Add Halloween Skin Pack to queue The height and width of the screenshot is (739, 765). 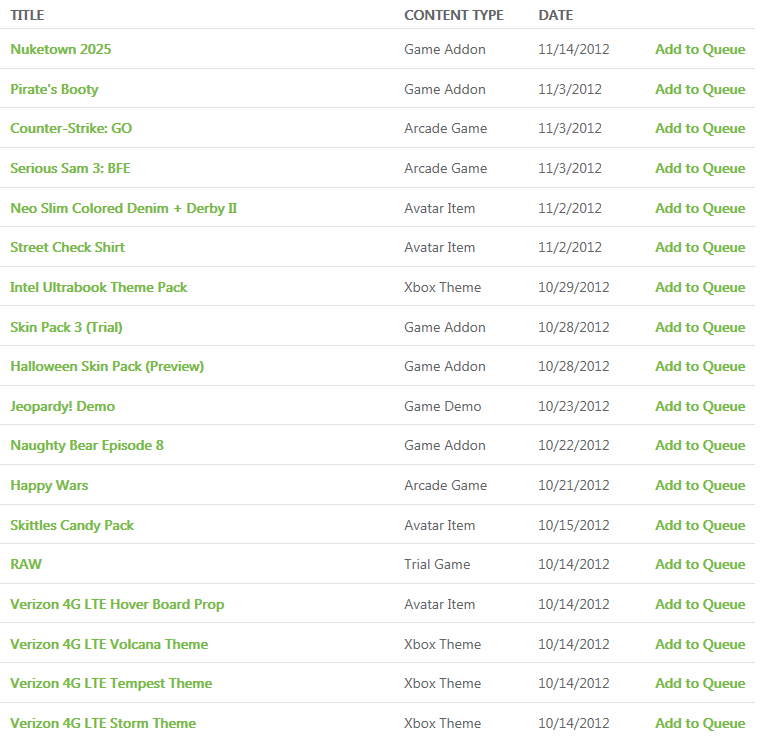tap(700, 366)
